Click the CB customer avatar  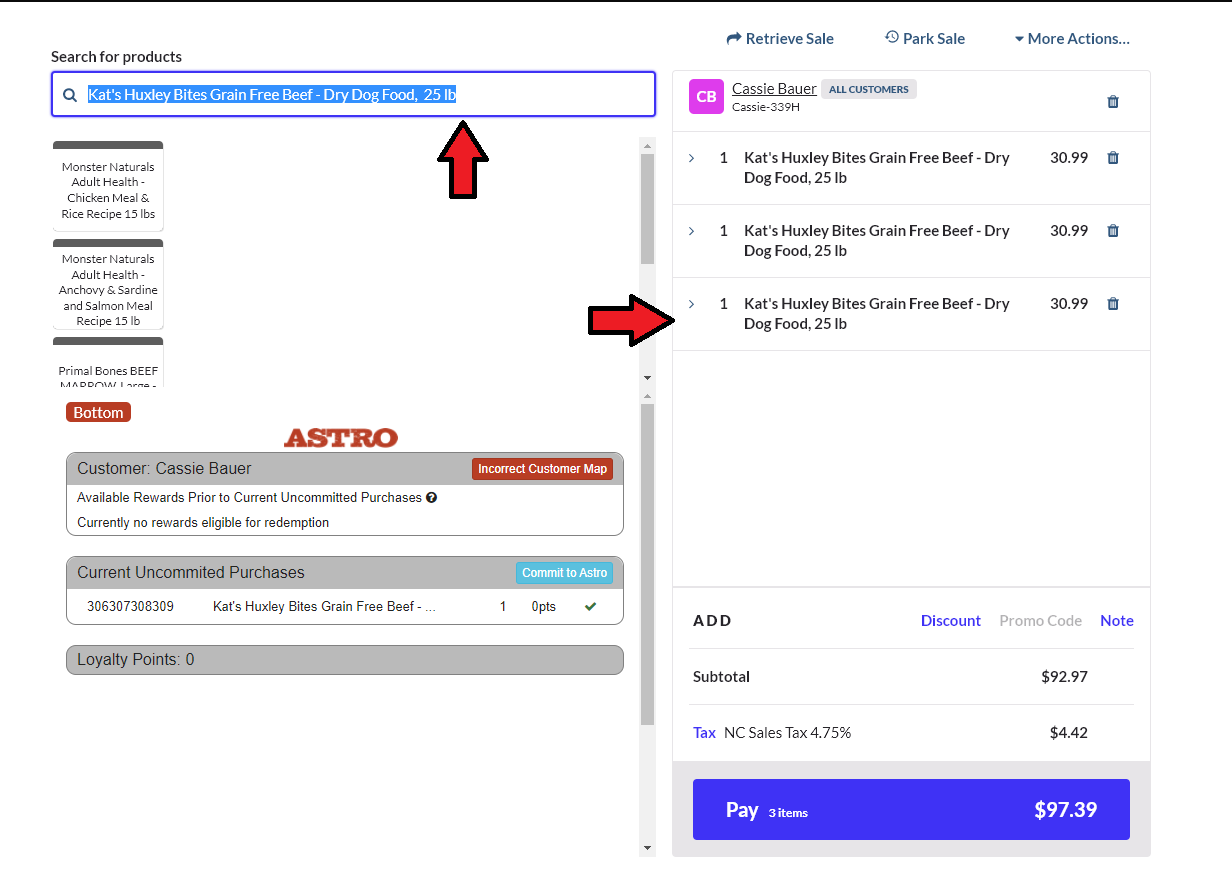(x=706, y=97)
